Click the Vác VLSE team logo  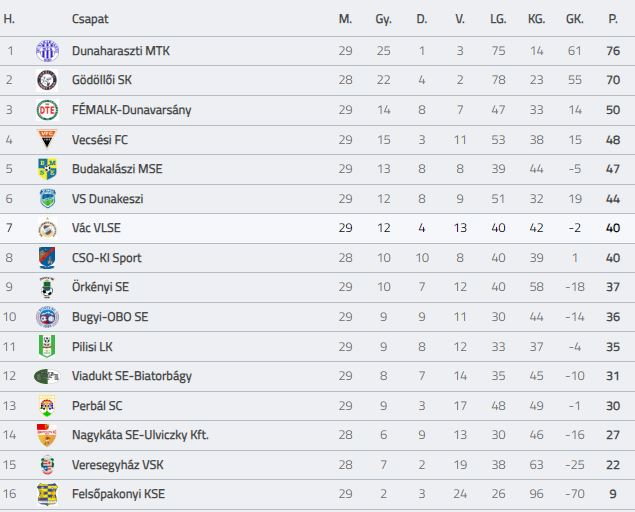tap(47, 228)
